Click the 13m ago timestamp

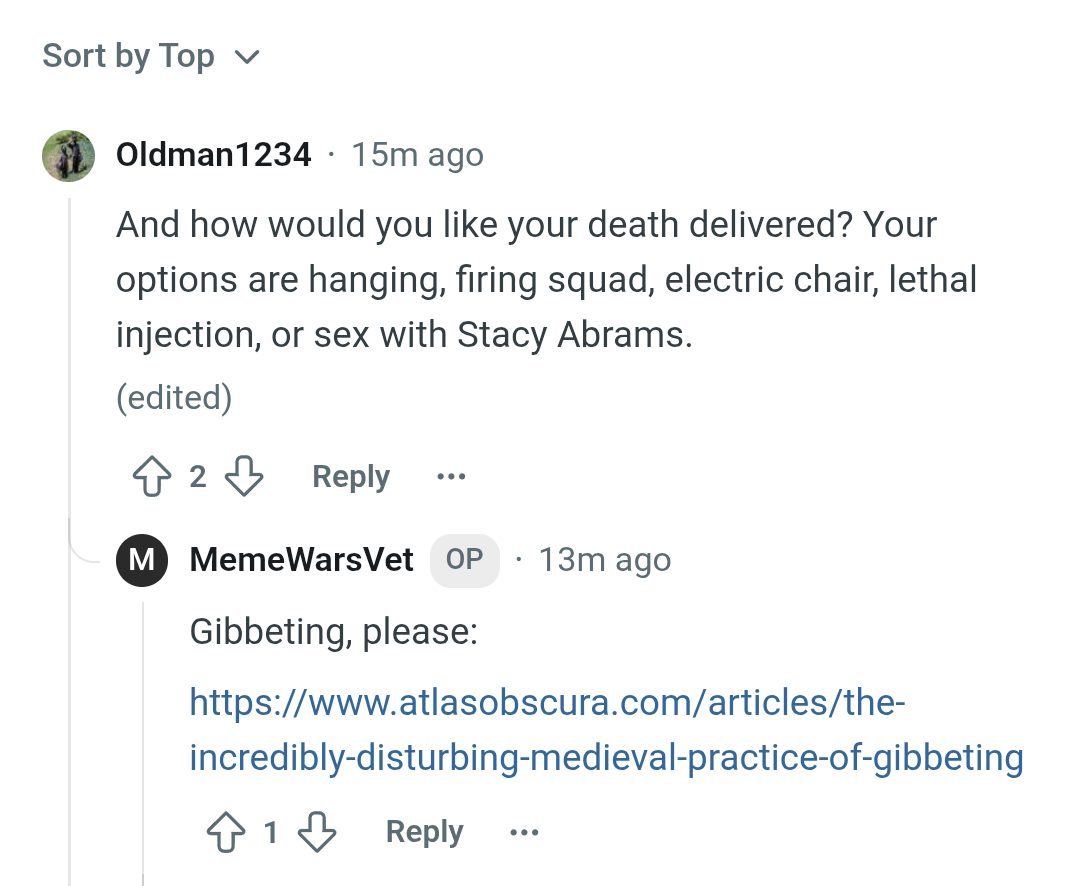click(604, 560)
